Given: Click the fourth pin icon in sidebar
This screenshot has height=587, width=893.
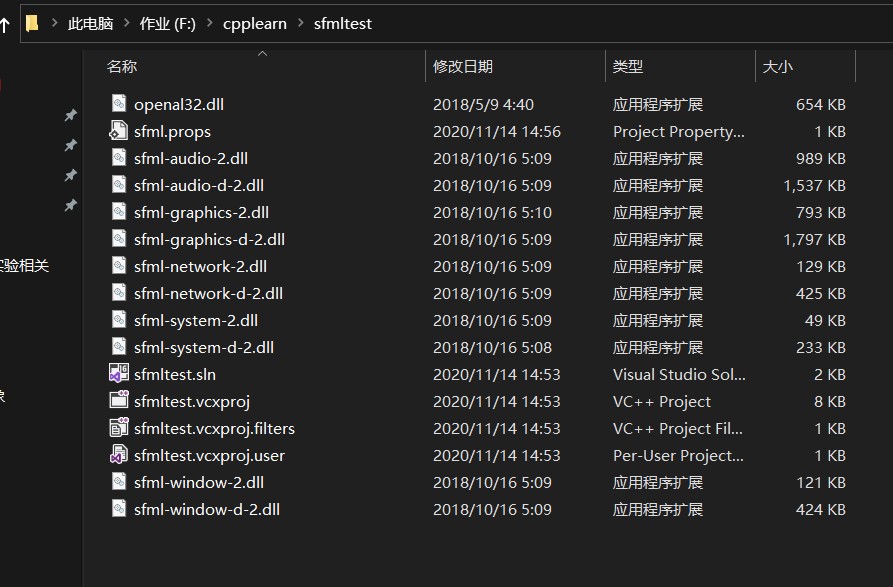Looking at the screenshot, I should (70, 204).
